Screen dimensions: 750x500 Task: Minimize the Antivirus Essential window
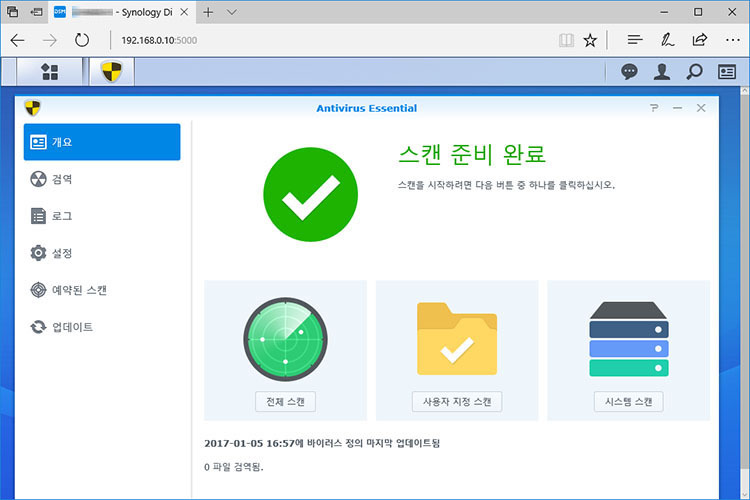tap(677, 108)
